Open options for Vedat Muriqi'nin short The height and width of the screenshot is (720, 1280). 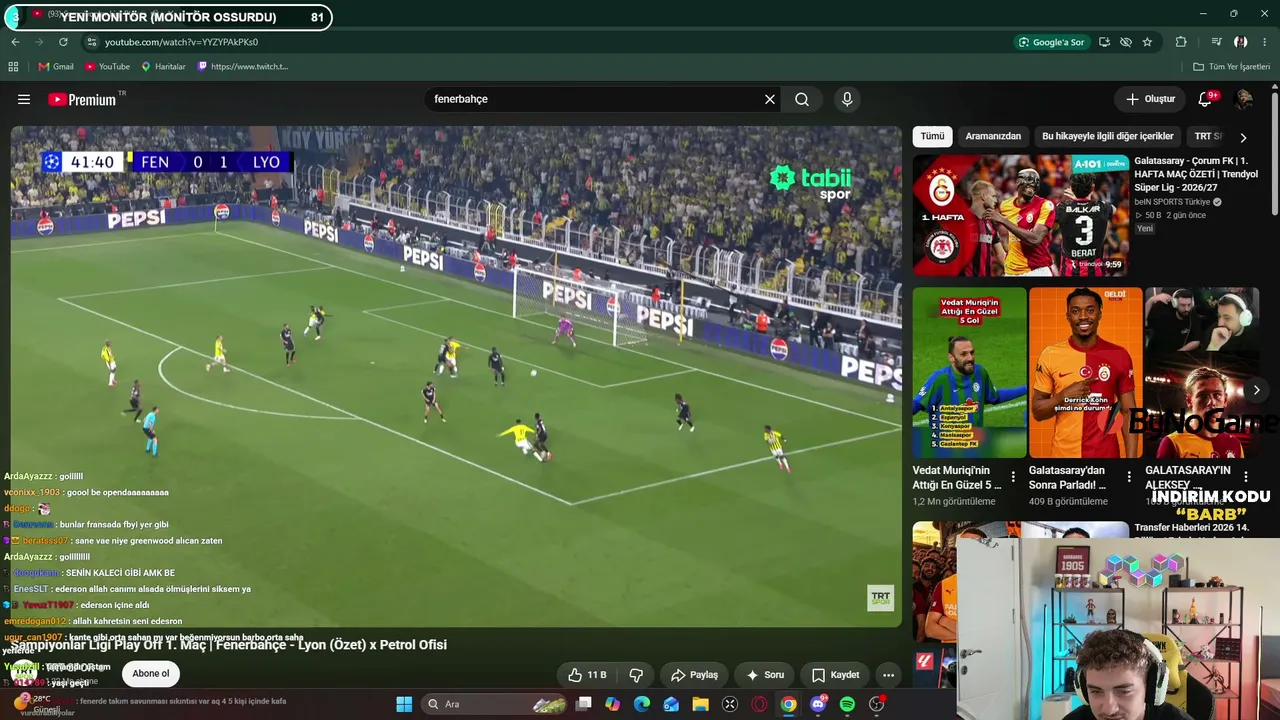coord(1013,477)
